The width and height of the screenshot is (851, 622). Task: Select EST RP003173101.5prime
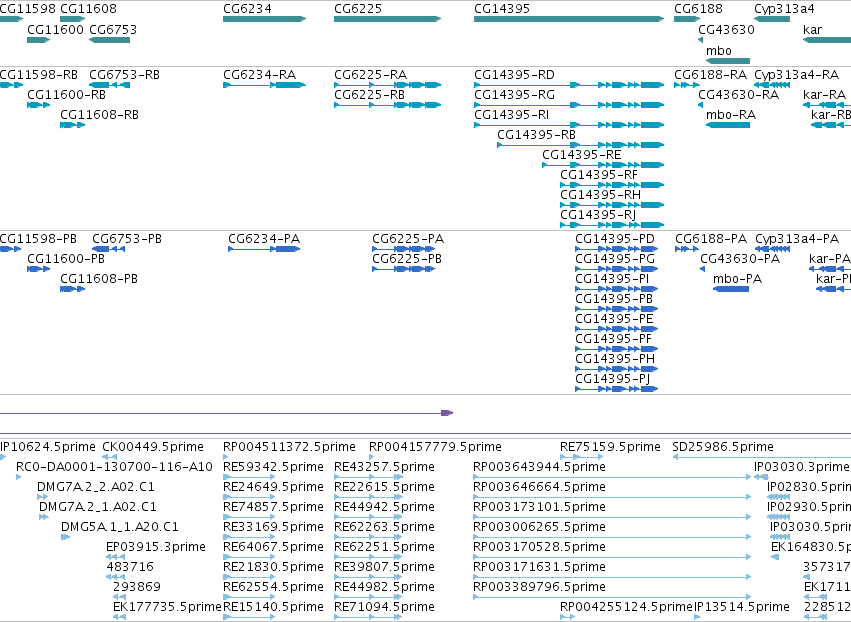pyautogui.click(x=612, y=517)
